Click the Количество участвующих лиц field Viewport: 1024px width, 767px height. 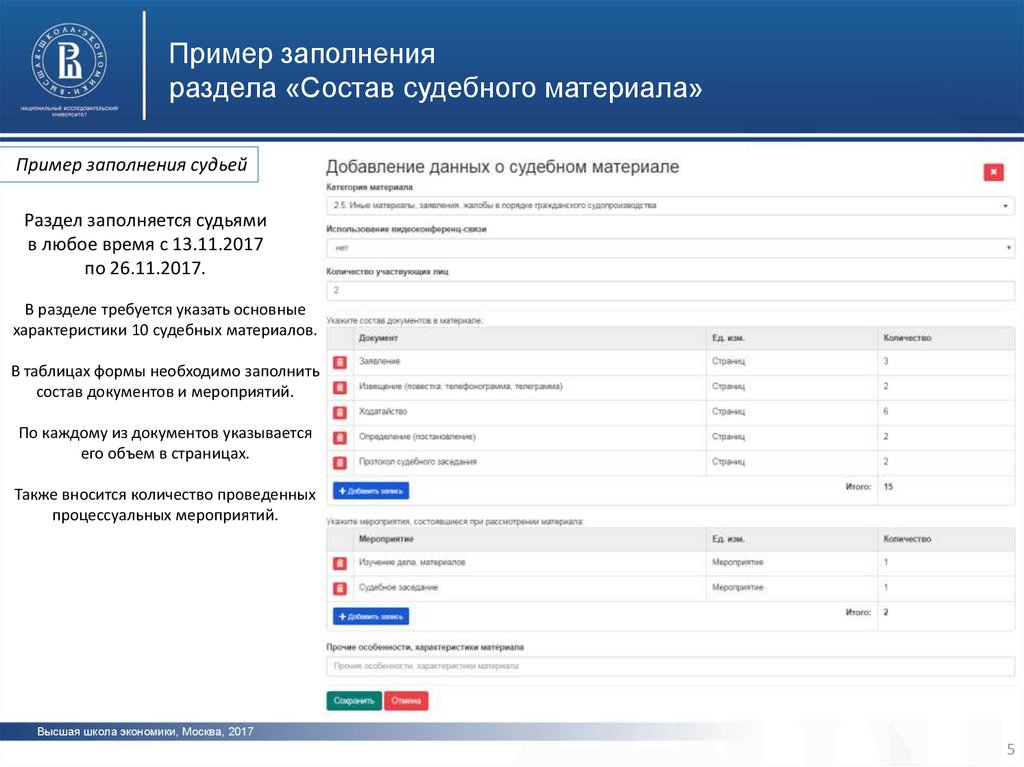[x=669, y=290]
